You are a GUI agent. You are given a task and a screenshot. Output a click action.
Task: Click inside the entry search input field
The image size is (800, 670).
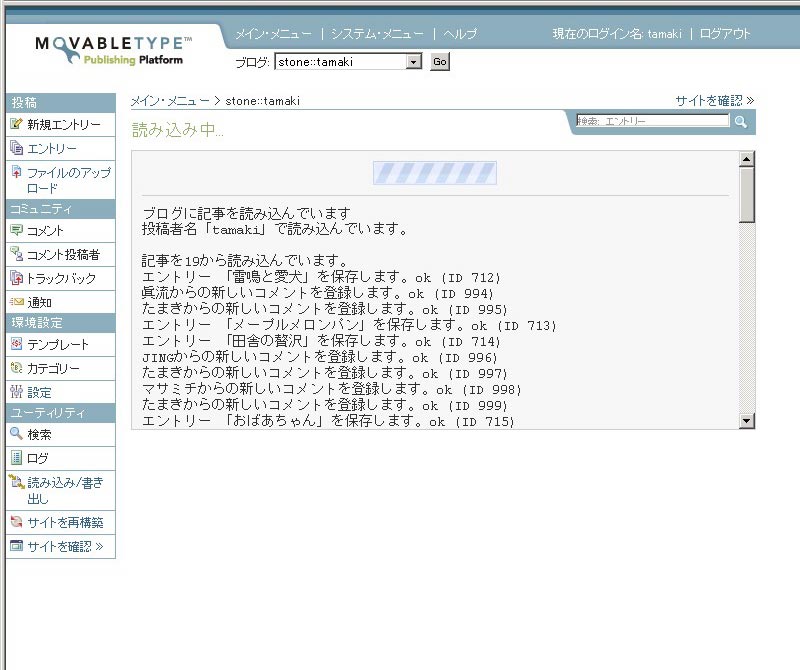point(652,122)
